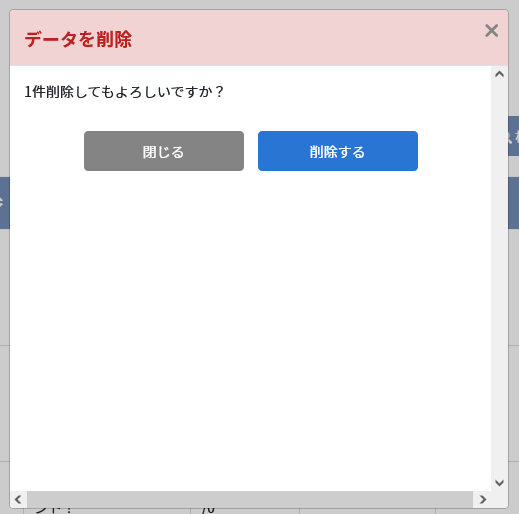Click the red データを削除 title text
Viewport: 519px width, 514px height.
click(x=78, y=39)
